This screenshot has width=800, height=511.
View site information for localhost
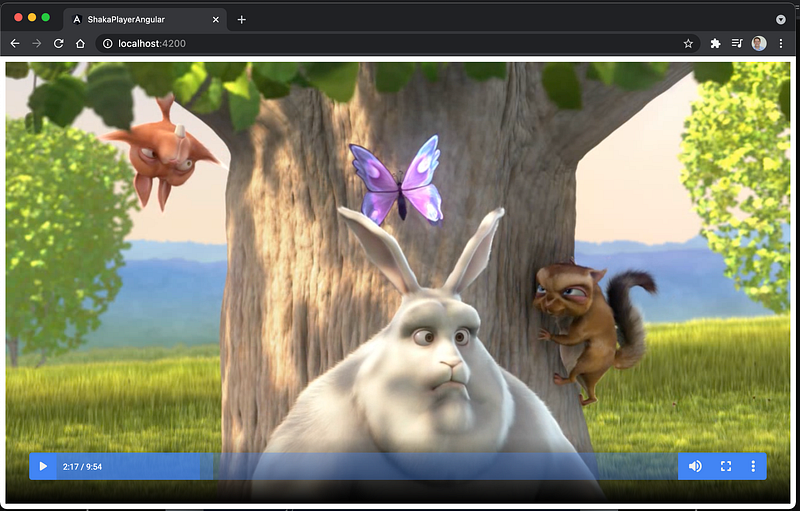tap(107, 44)
